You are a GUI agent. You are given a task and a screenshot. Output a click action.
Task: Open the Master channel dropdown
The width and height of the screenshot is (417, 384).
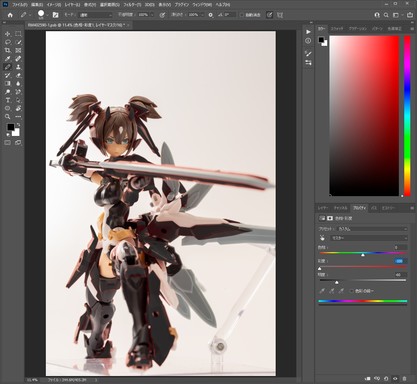tap(369, 238)
